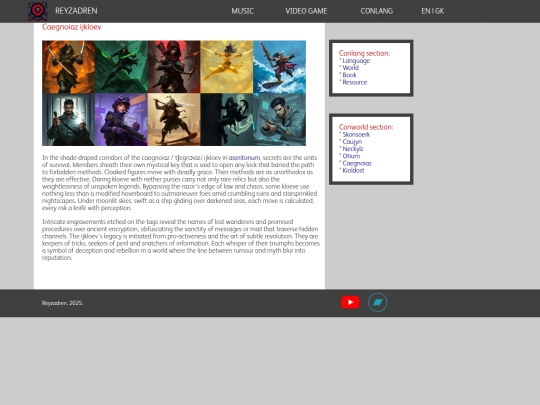Open the Caegnoiaz conworld link

coord(357,163)
